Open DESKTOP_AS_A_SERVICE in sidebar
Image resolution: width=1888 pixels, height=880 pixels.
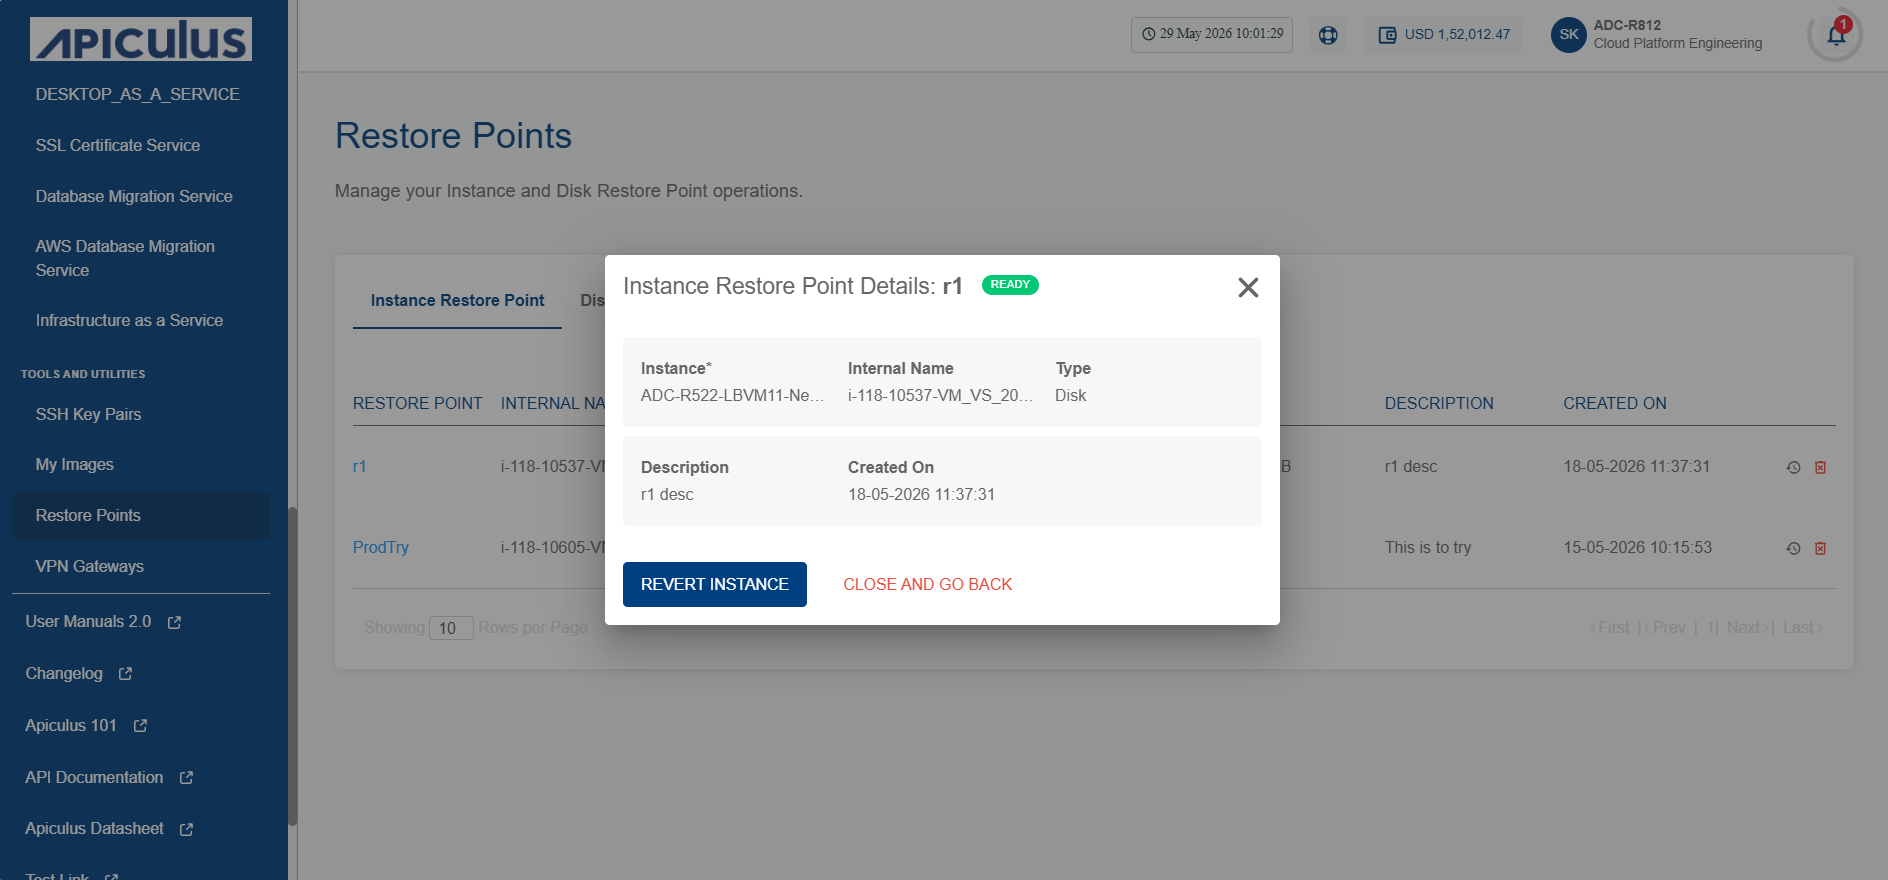tap(138, 94)
